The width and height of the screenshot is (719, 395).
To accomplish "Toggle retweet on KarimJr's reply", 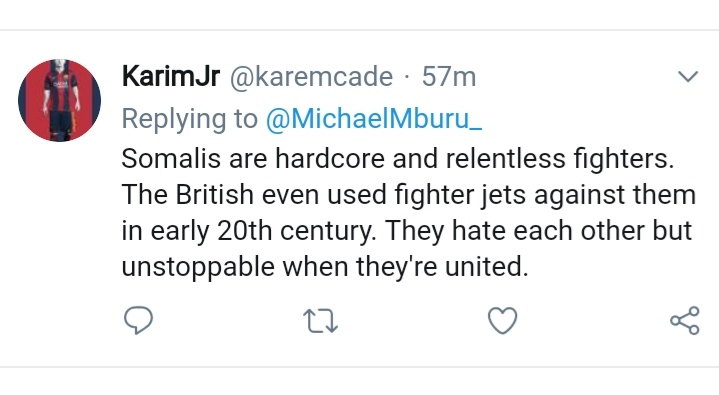I will pos(321,321).
